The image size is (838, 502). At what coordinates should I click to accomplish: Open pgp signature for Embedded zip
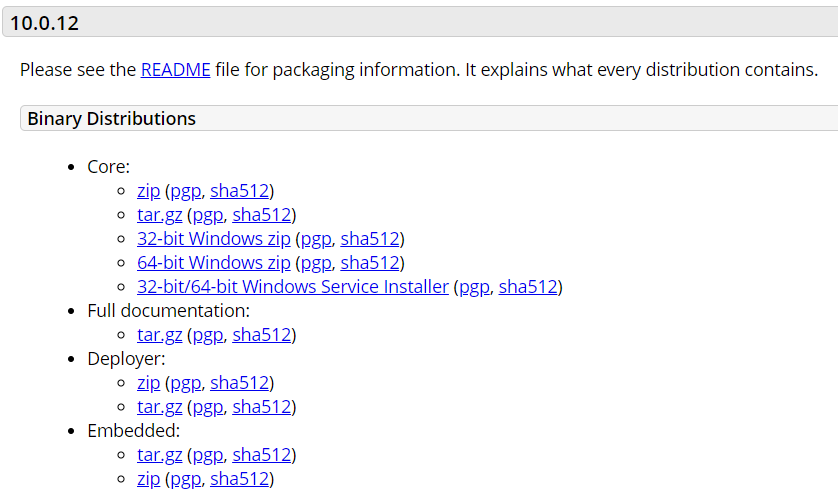click(186, 479)
